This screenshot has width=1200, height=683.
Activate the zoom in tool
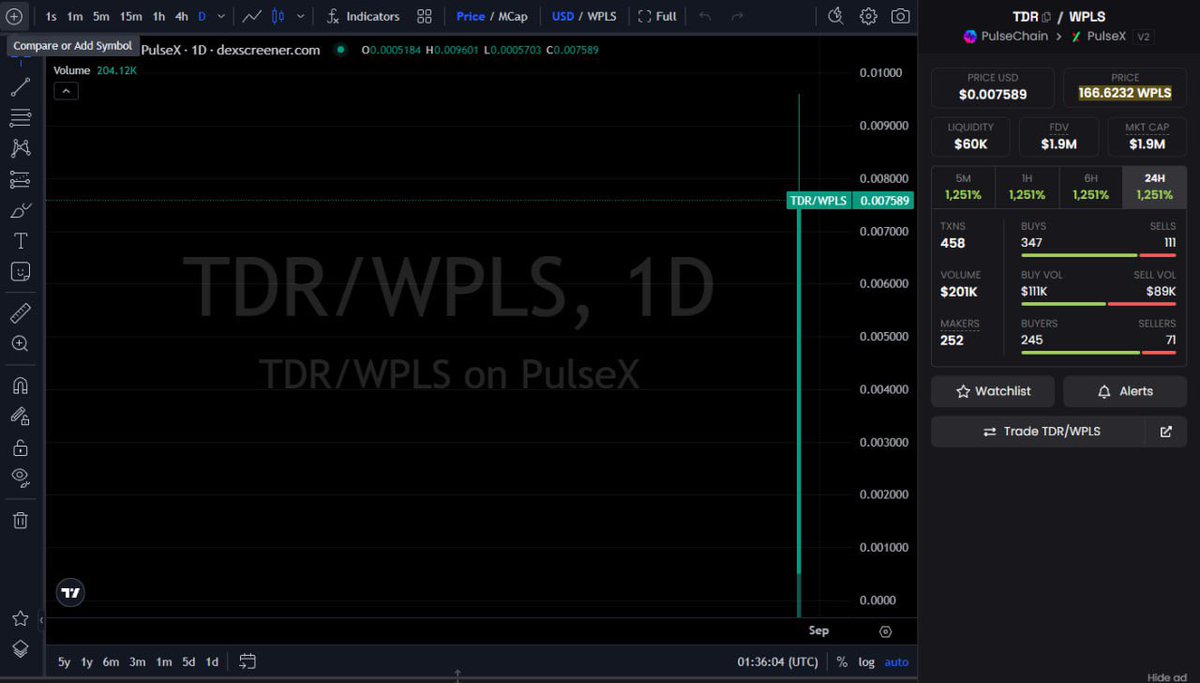[20, 343]
